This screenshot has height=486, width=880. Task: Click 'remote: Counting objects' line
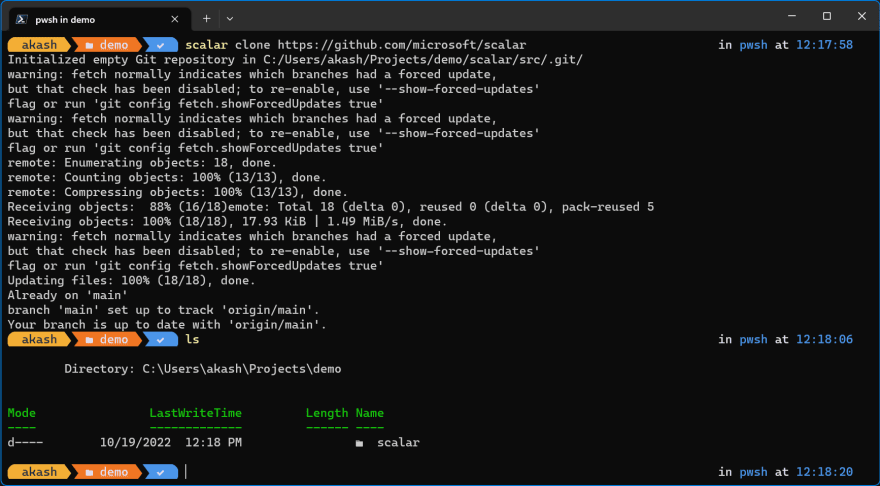(167, 177)
